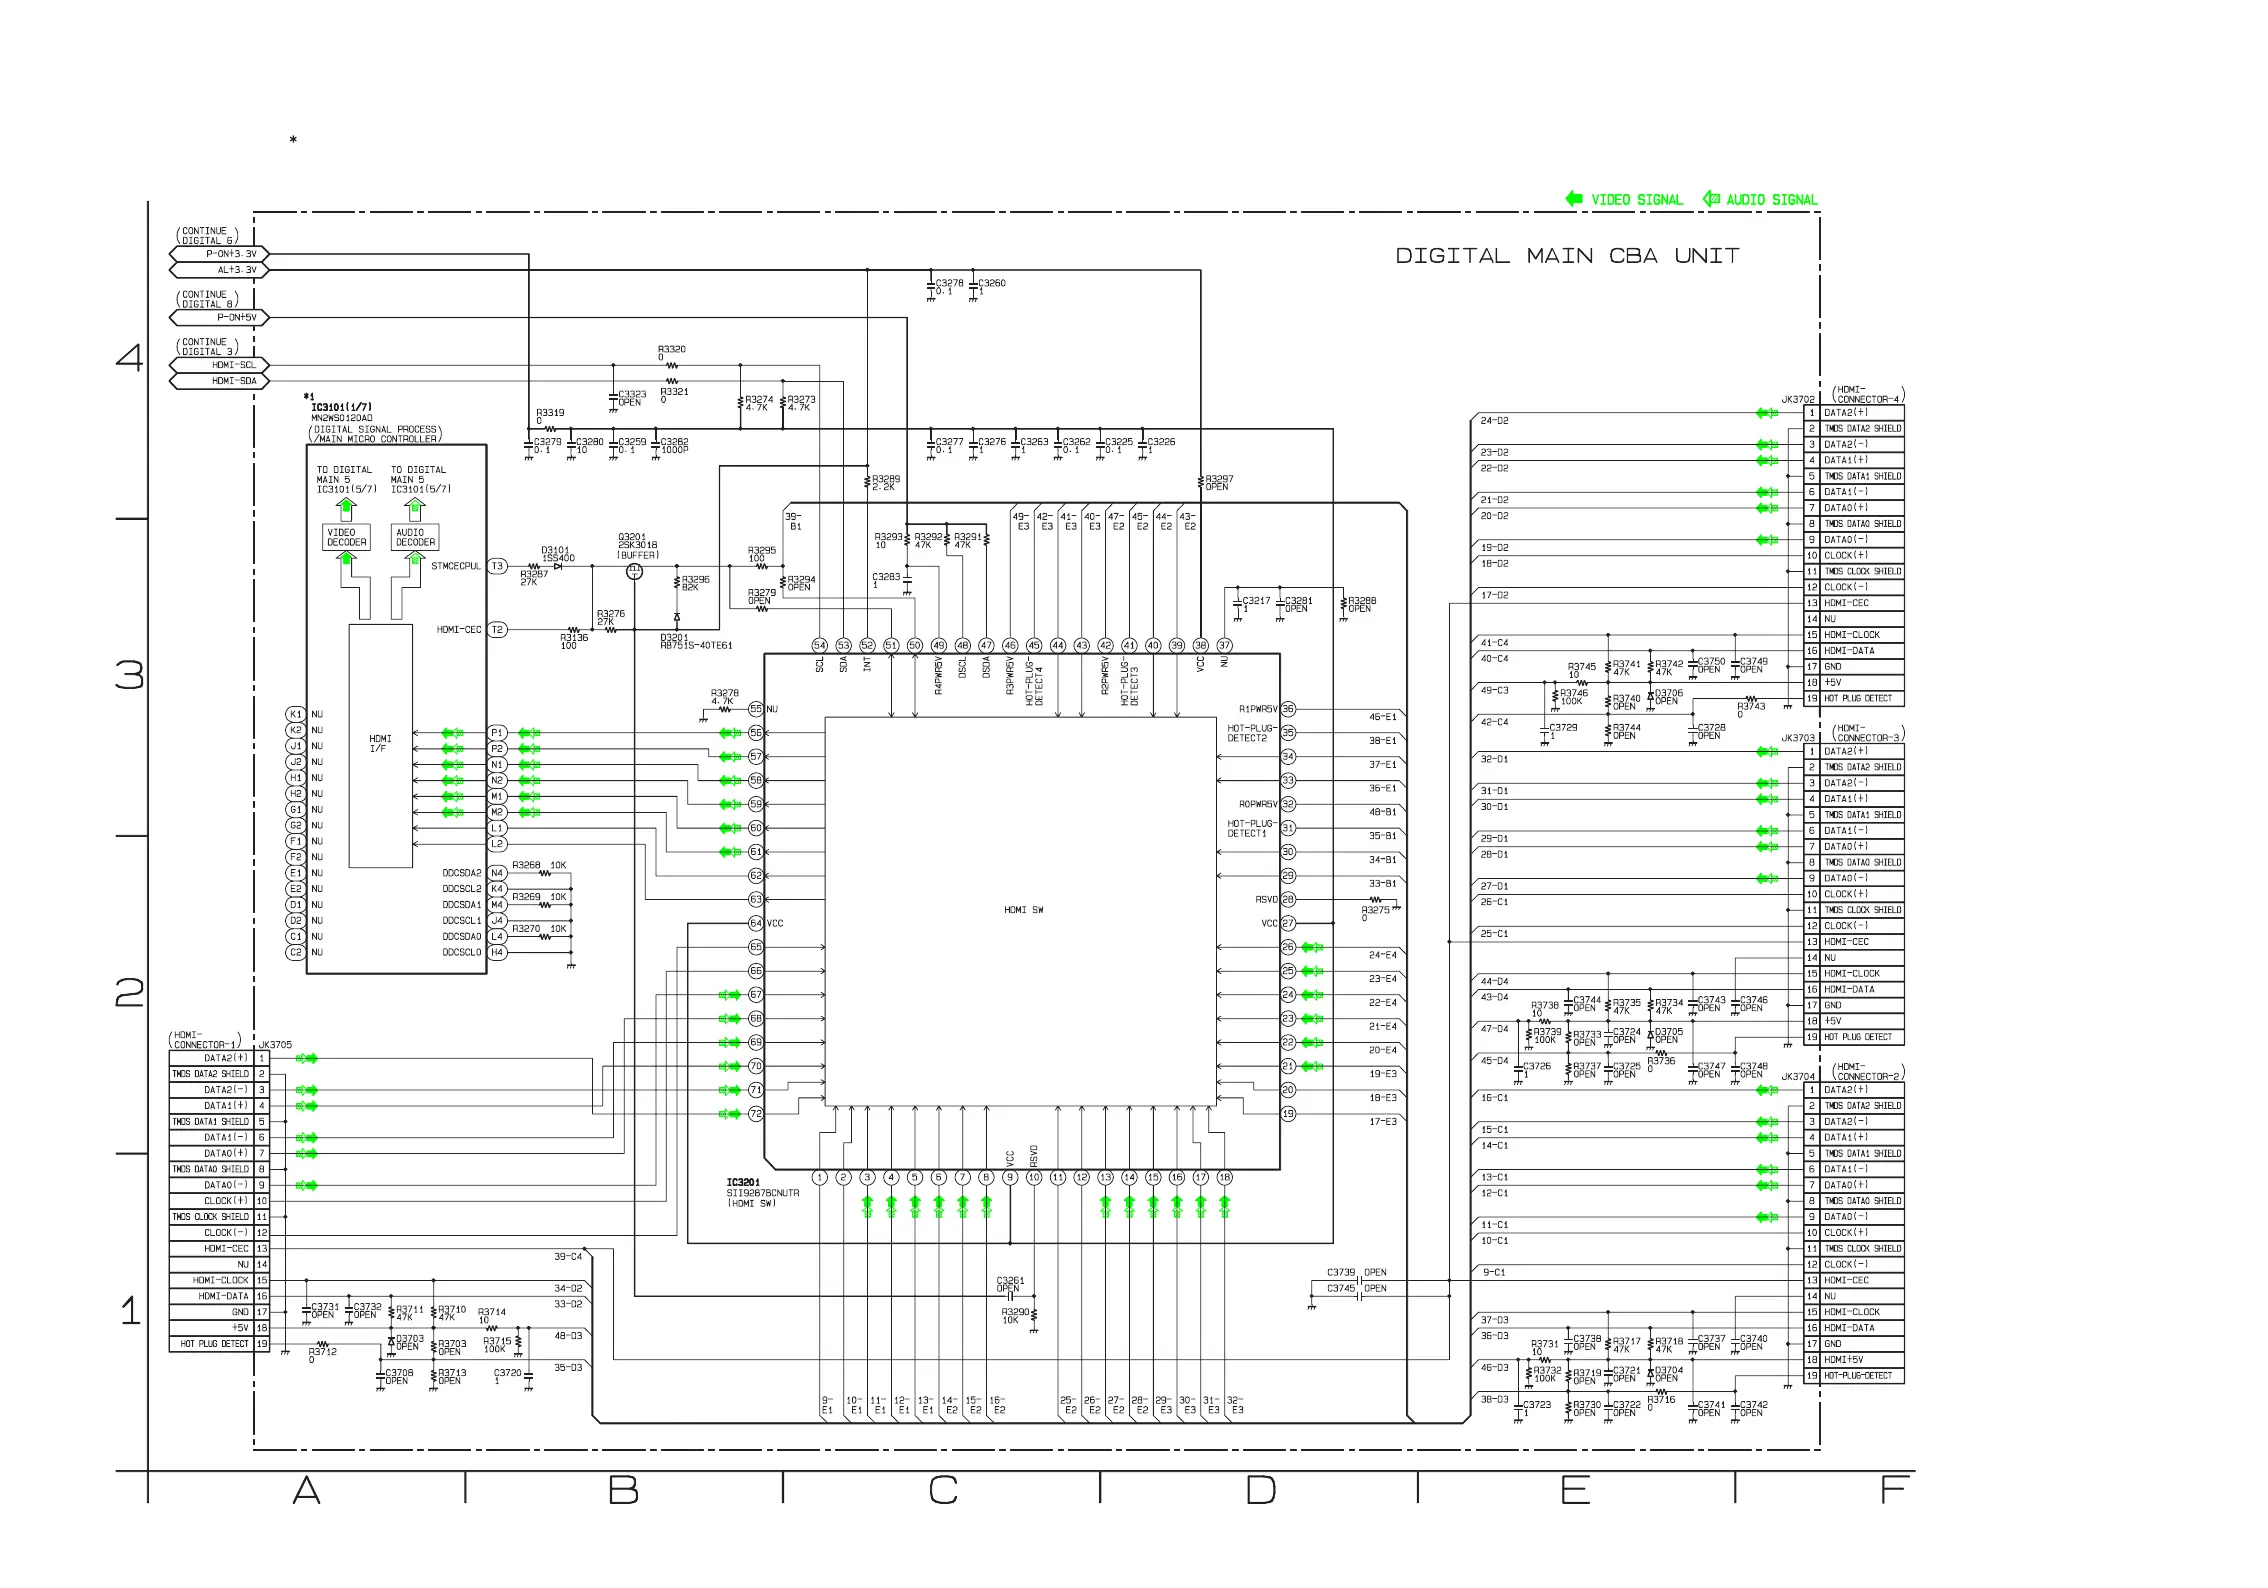This screenshot has width=2268, height=1588.
Task: Click the AUDIO DECODER block
Action: click(x=415, y=538)
